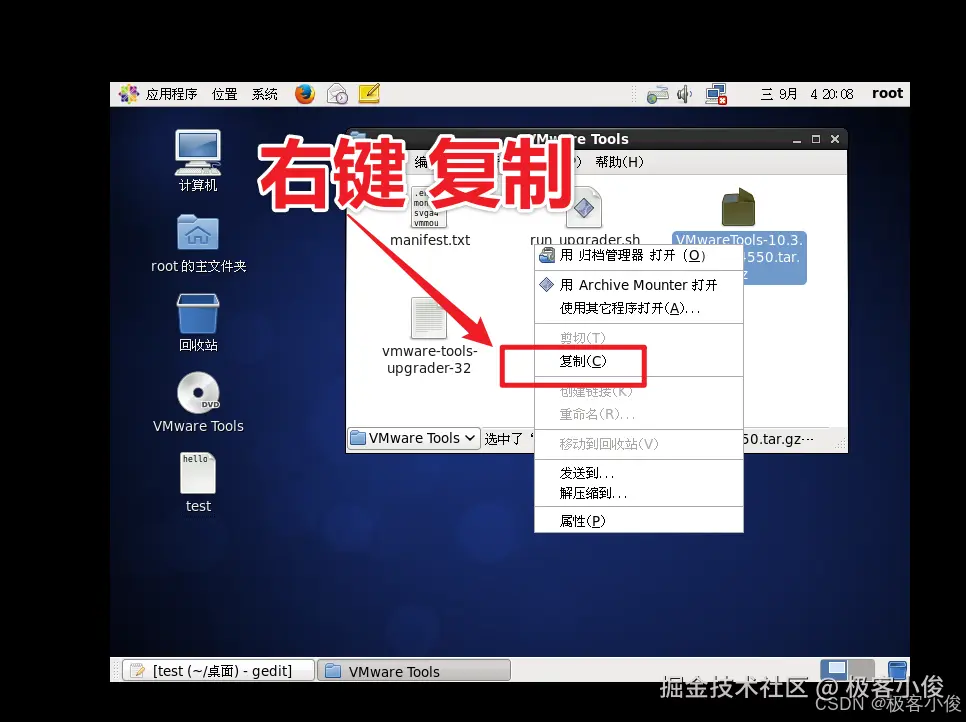Open the 系统 menu
The height and width of the screenshot is (722, 966).
(264, 94)
